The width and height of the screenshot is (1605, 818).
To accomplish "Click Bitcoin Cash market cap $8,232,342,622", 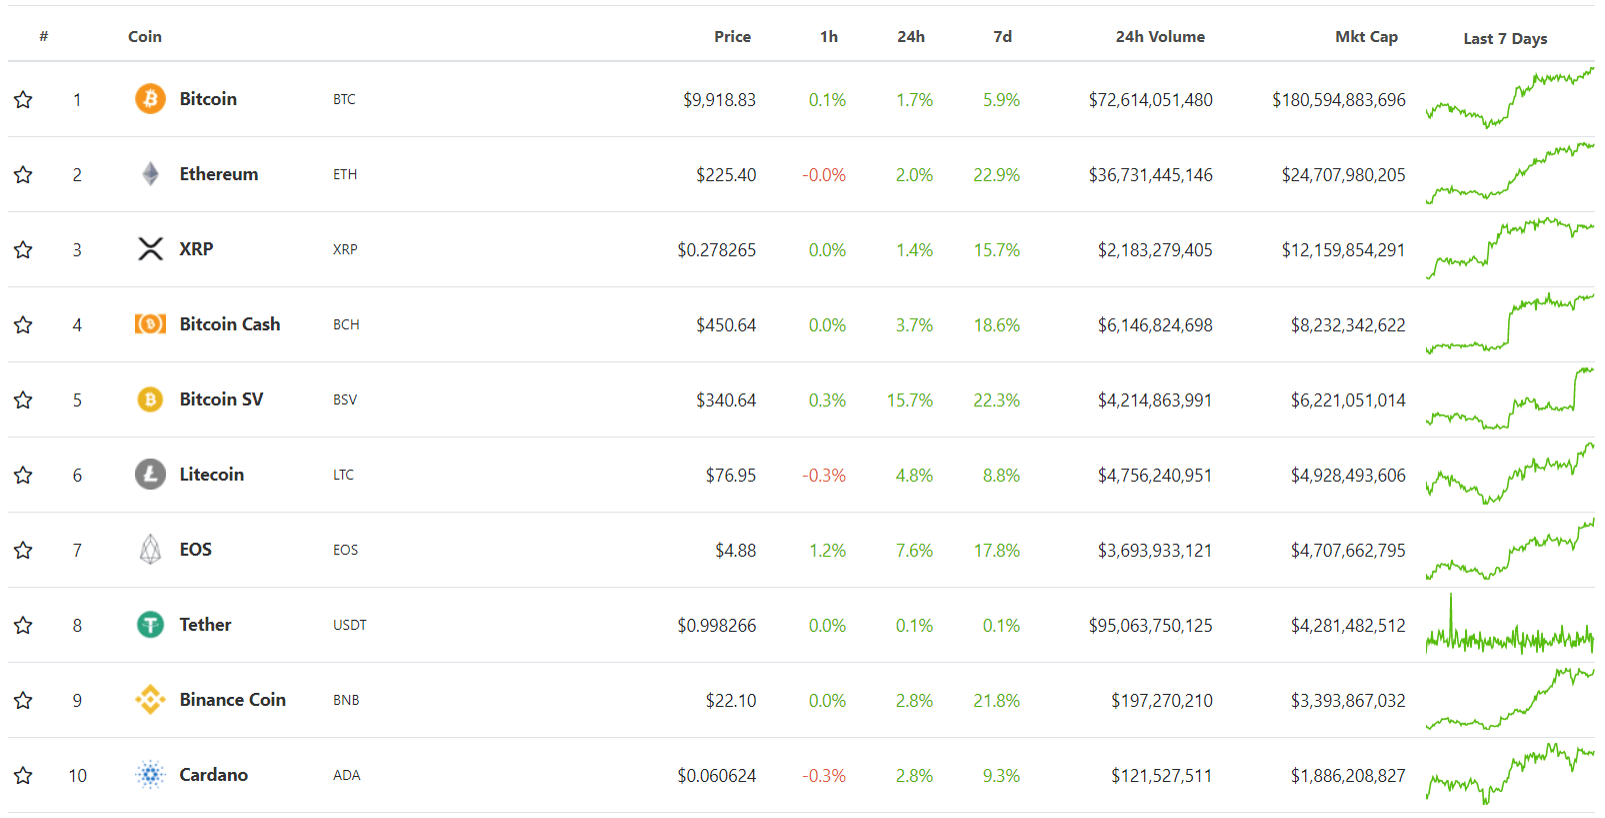I will tap(1348, 325).
